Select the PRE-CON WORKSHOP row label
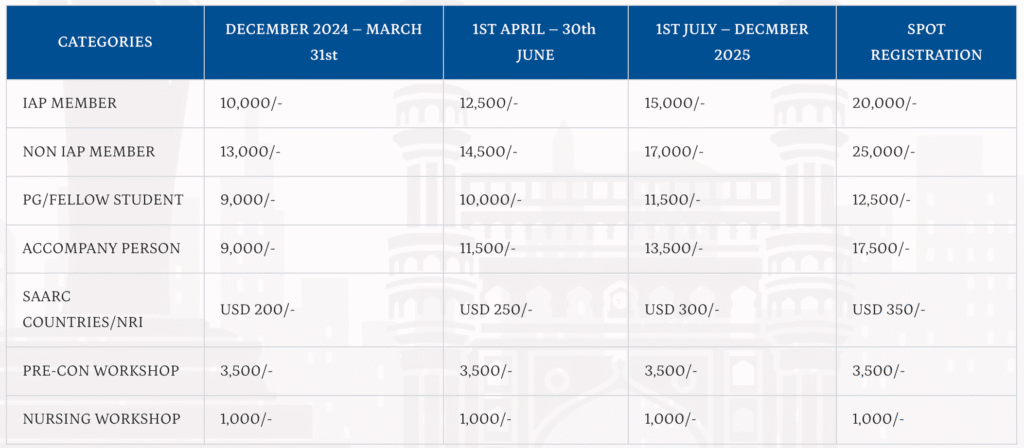This screenshot has width=1024, height=448. 101,371
